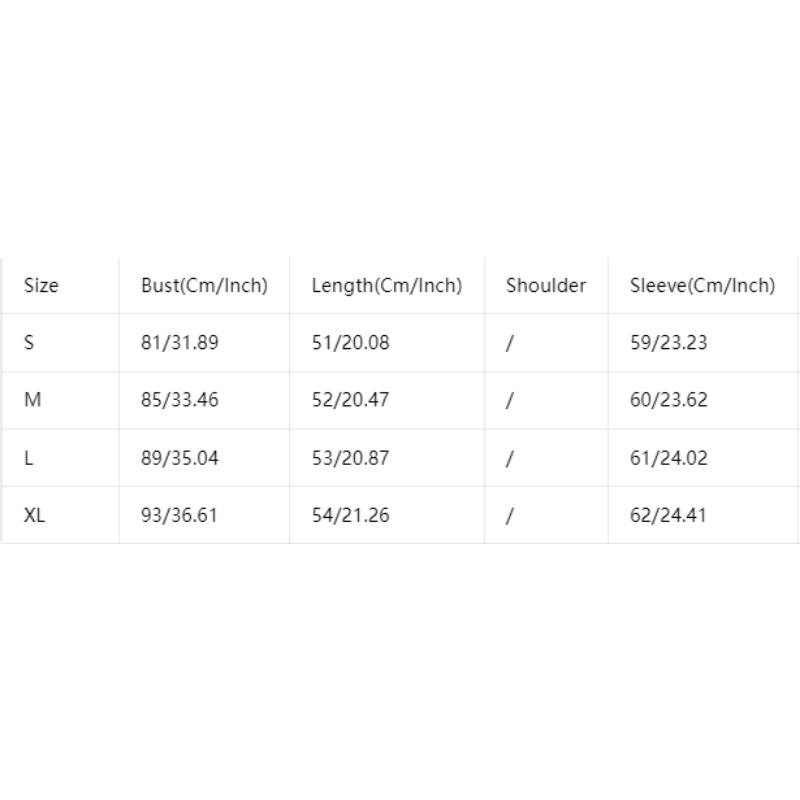Select the Sleeve(Cm/Inch) header cell
This screenshot has width=800, height=800.
(x=702, y=285)
